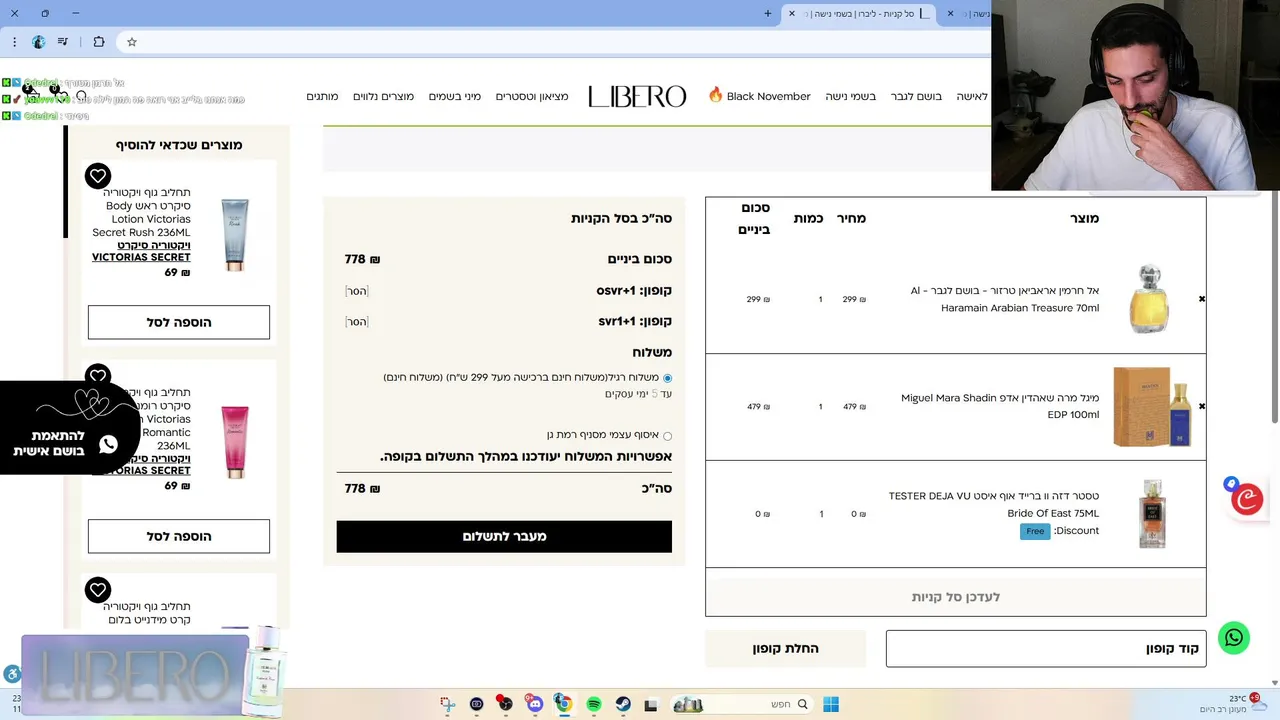
Task: Open the בשמי נישה menu item
Action: [850, 96]
